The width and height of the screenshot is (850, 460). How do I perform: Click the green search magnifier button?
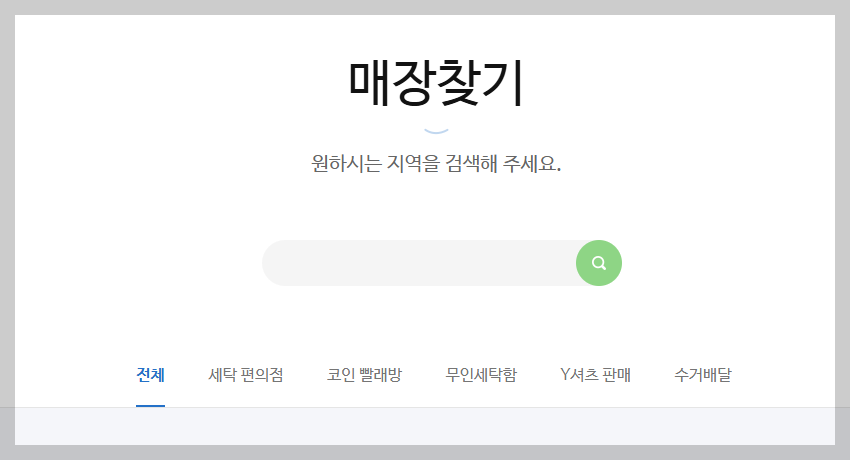598,263
